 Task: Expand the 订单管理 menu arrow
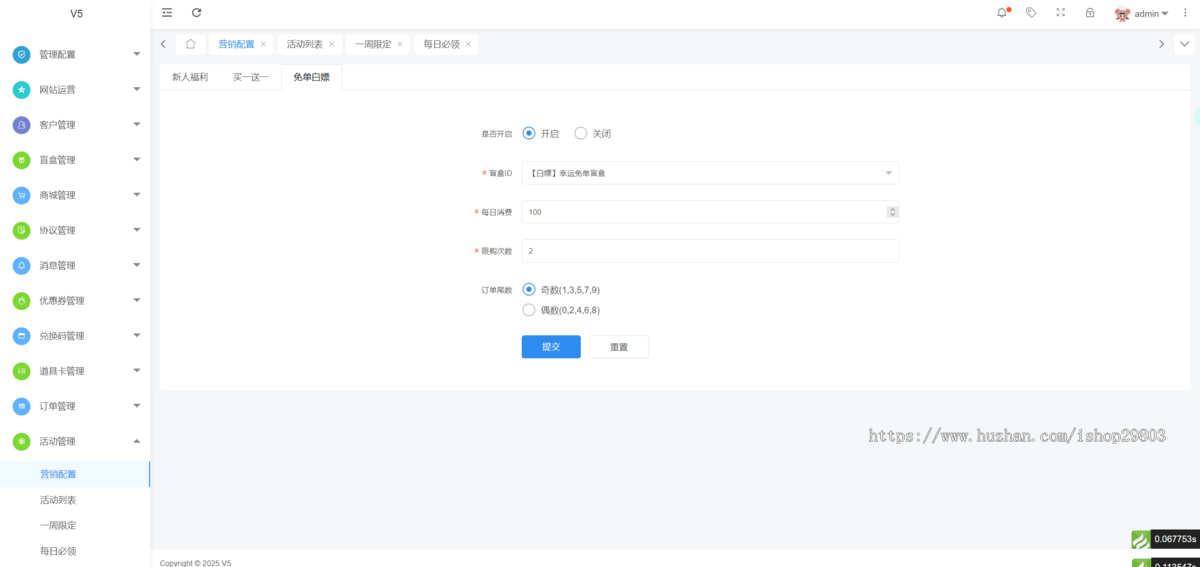pyautogui.click(x=137, y=406)
